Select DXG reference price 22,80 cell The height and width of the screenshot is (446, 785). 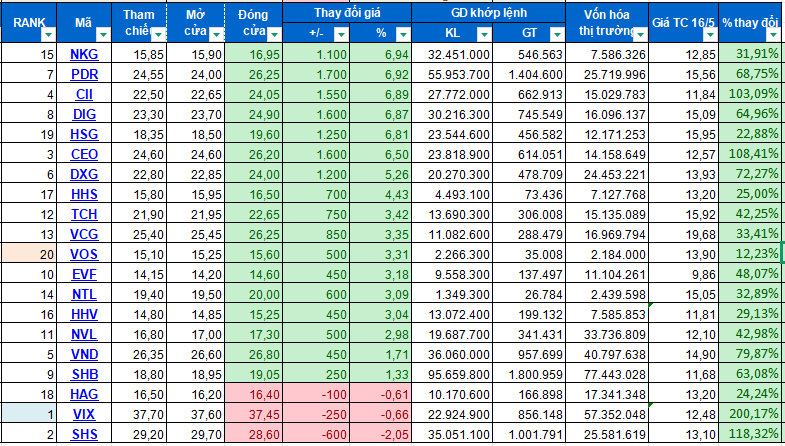[139, 174]
